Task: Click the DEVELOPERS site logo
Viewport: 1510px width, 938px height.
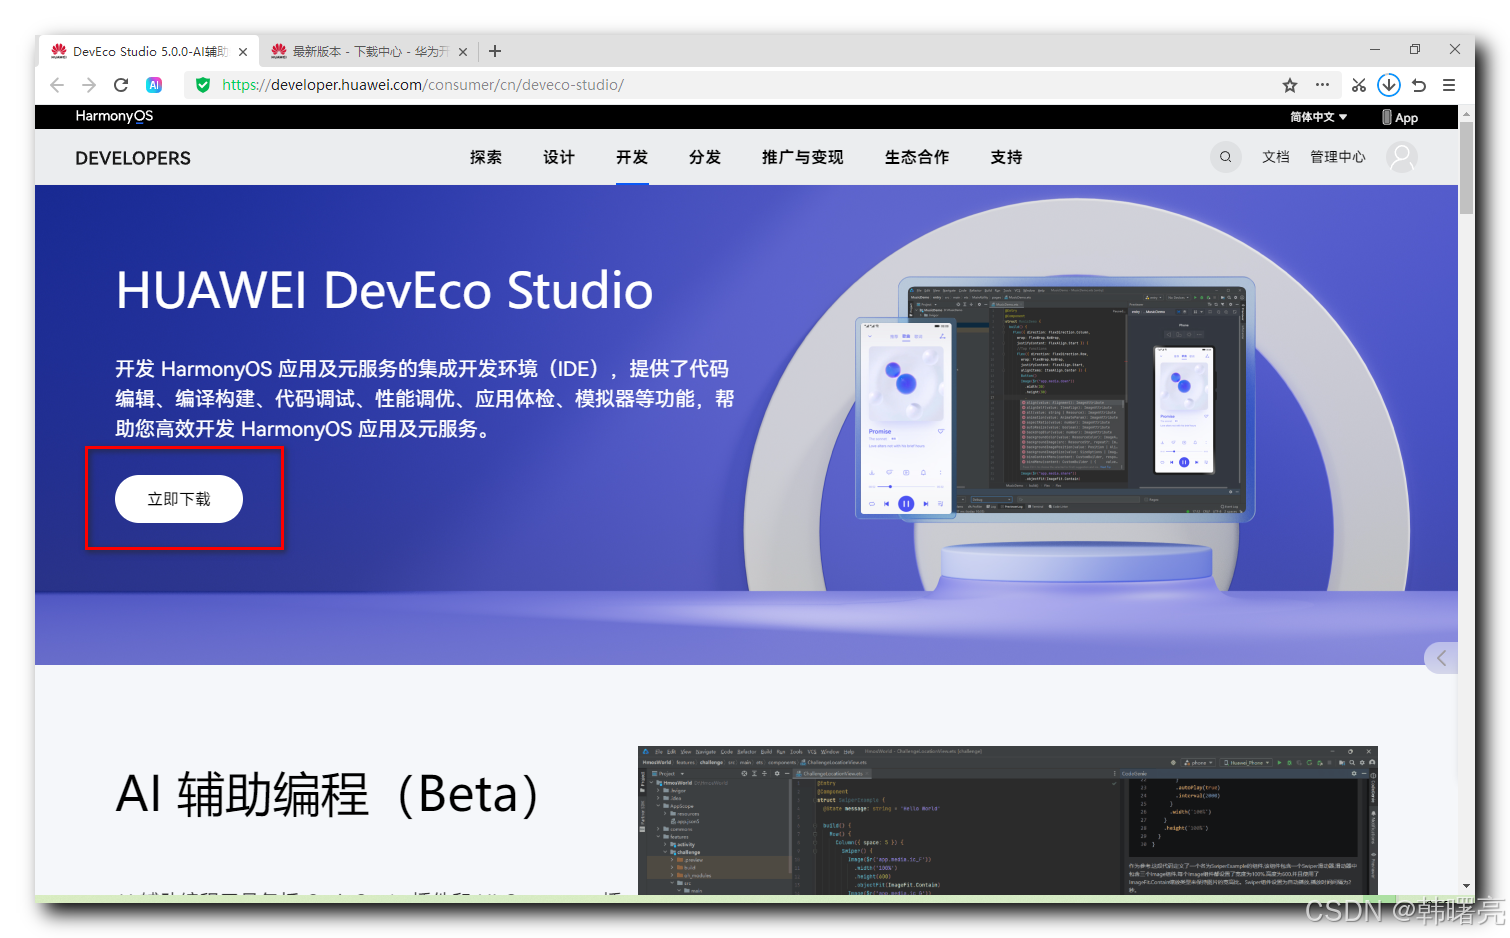Action: click(x=133, y=158)
